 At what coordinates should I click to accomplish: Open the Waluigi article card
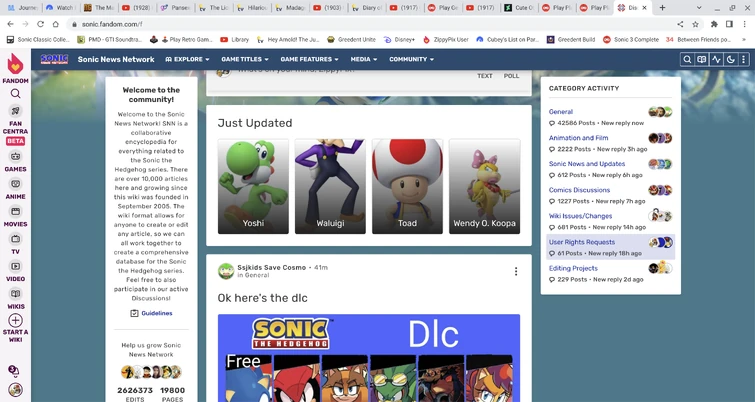(330, 186)
